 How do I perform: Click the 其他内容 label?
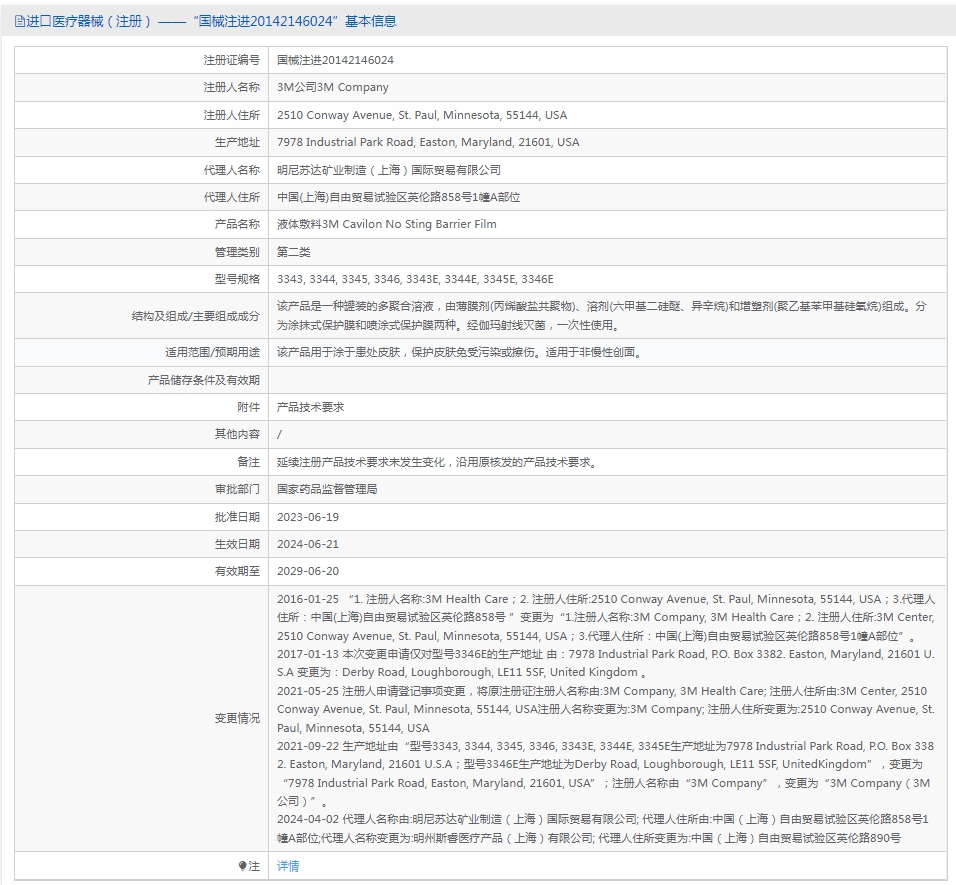pyautogui.click(x=237, y=434)
